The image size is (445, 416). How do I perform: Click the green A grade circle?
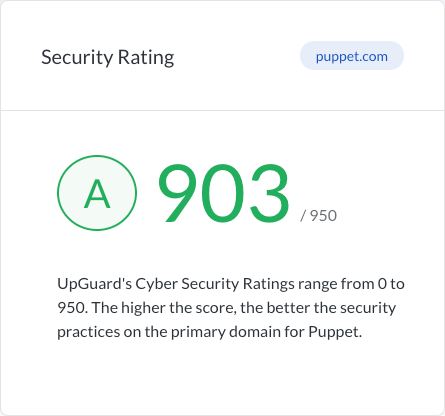pyautogui.click(x=97, y=193)
